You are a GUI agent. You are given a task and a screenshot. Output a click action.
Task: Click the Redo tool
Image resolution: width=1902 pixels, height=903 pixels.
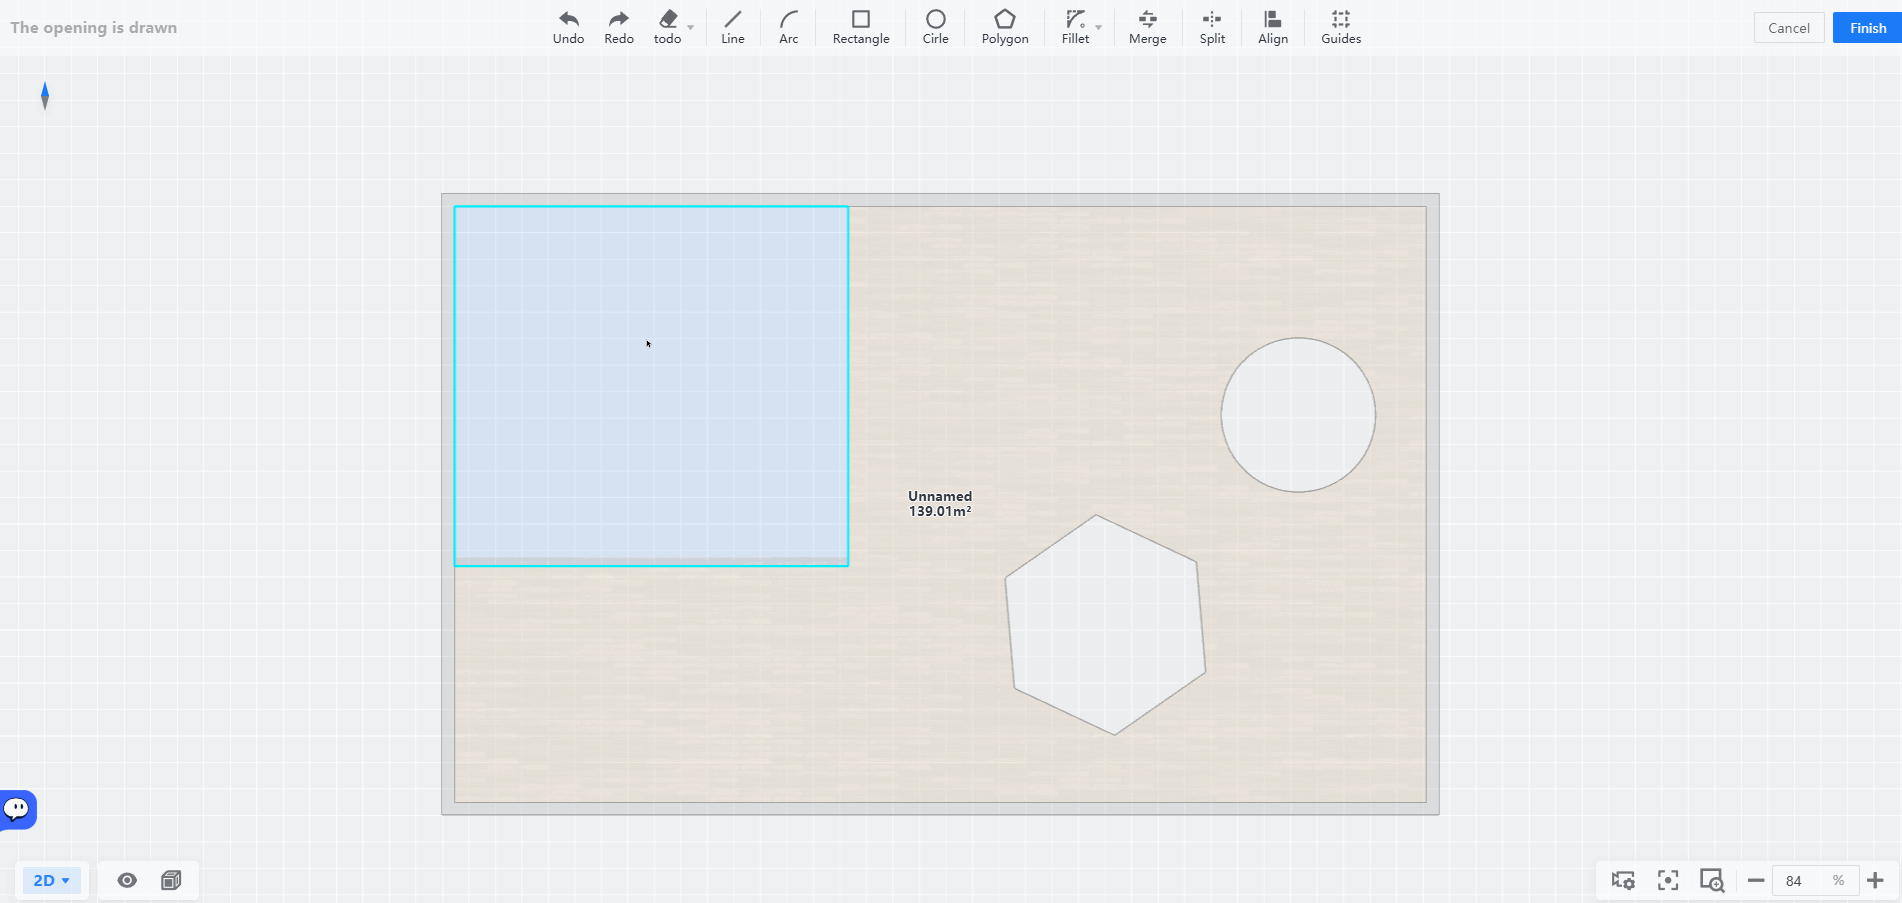coord(619,27)
